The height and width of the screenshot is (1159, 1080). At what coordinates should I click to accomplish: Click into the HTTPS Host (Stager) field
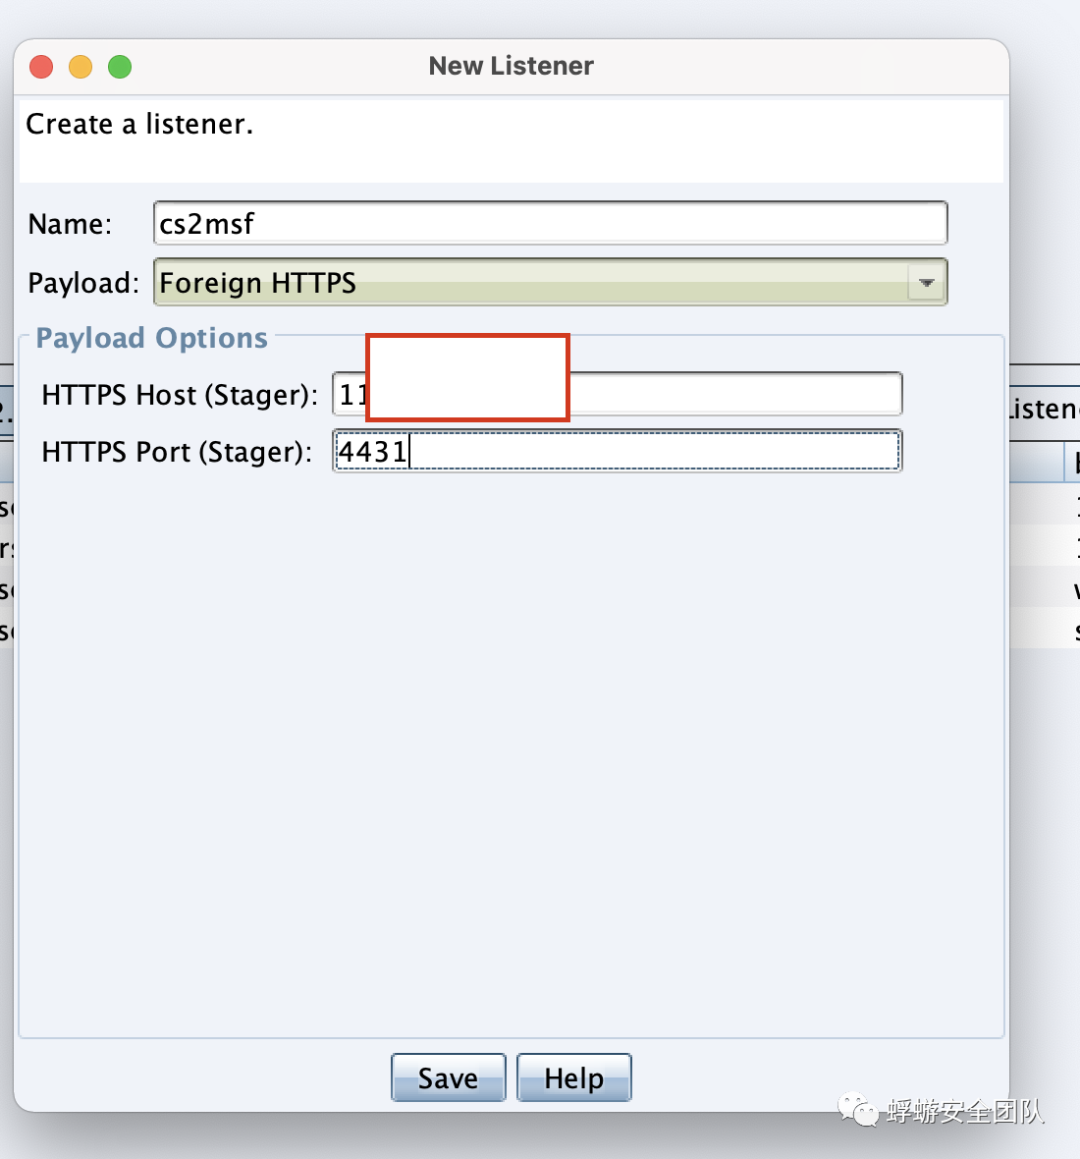(735, 395)
